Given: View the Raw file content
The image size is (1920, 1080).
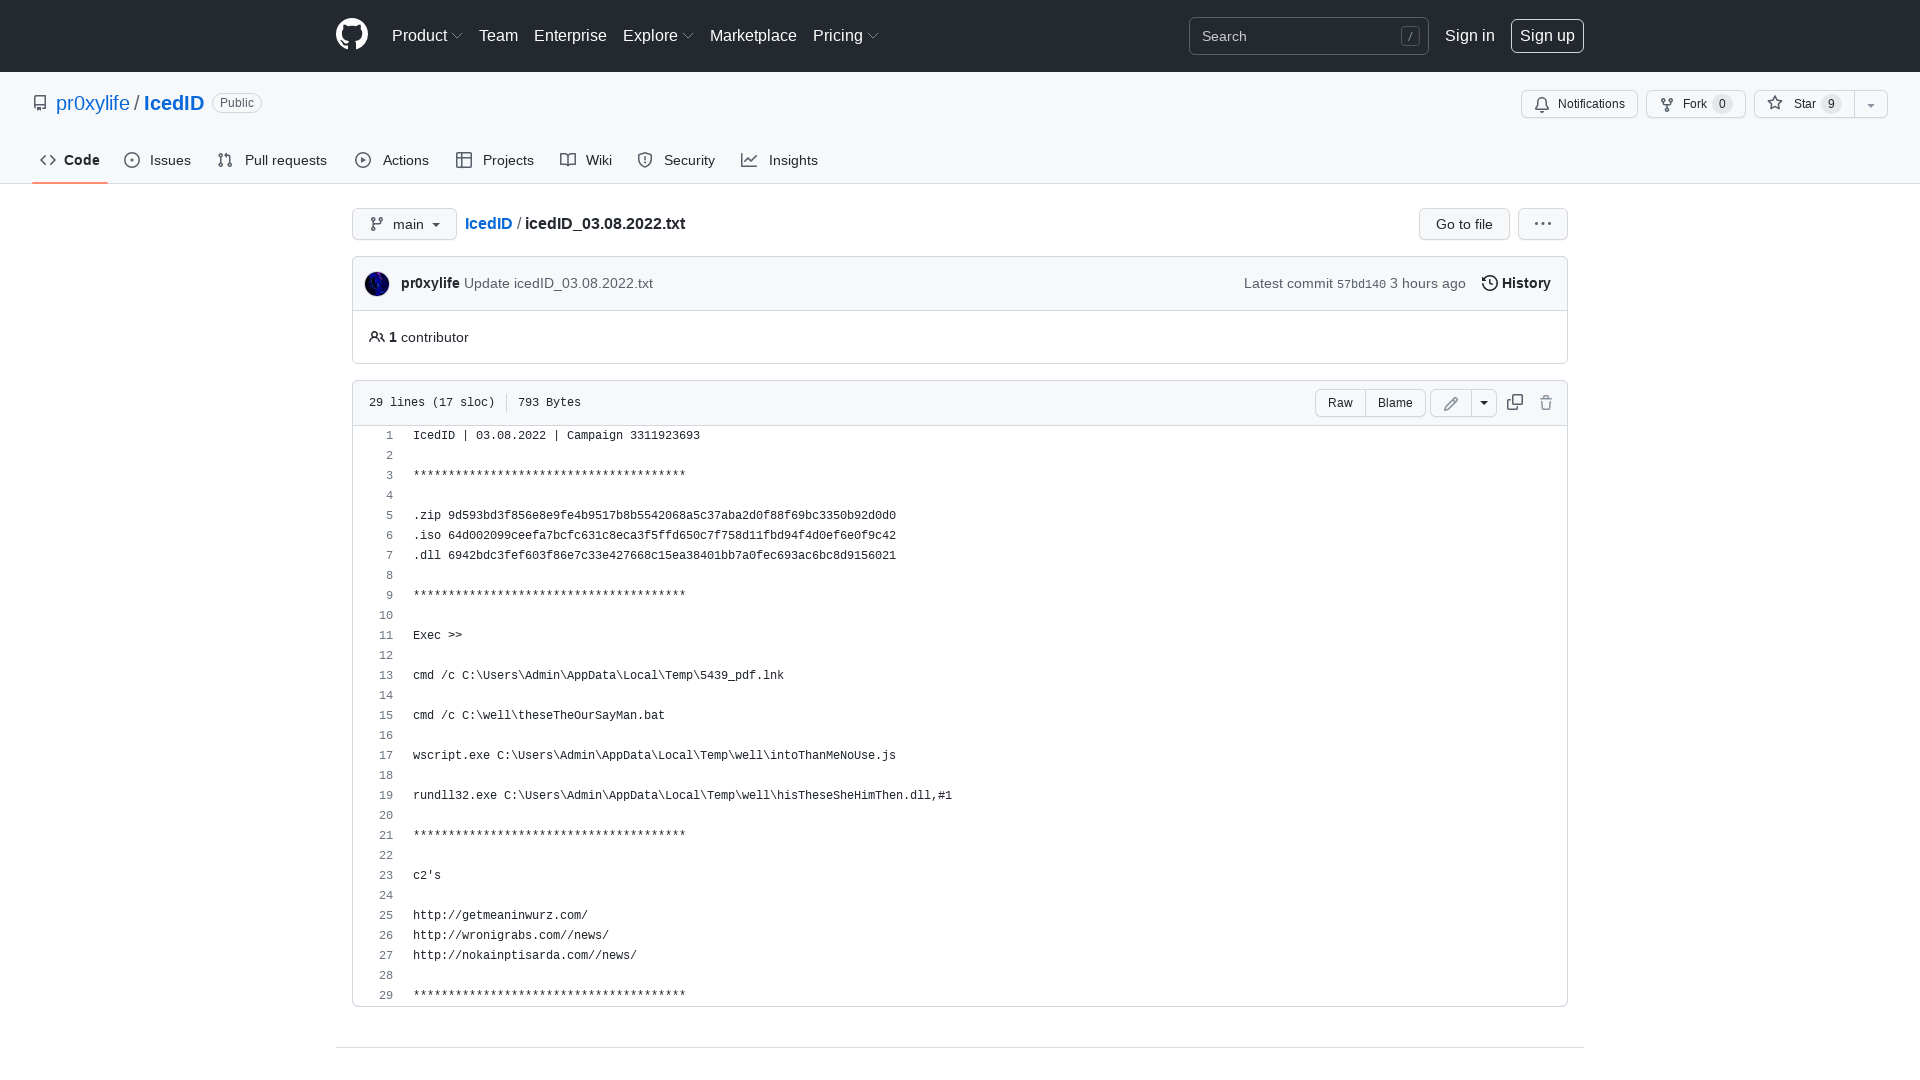Looking at the screenshot, I should click(1340, 402).
